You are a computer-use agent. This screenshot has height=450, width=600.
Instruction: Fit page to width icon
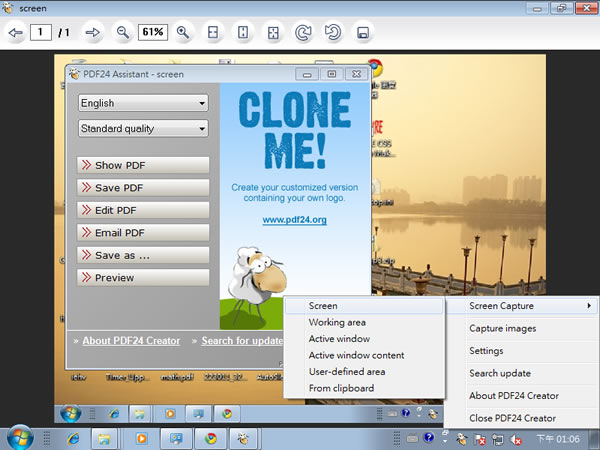pyautogui.click(x=213, y=33)
